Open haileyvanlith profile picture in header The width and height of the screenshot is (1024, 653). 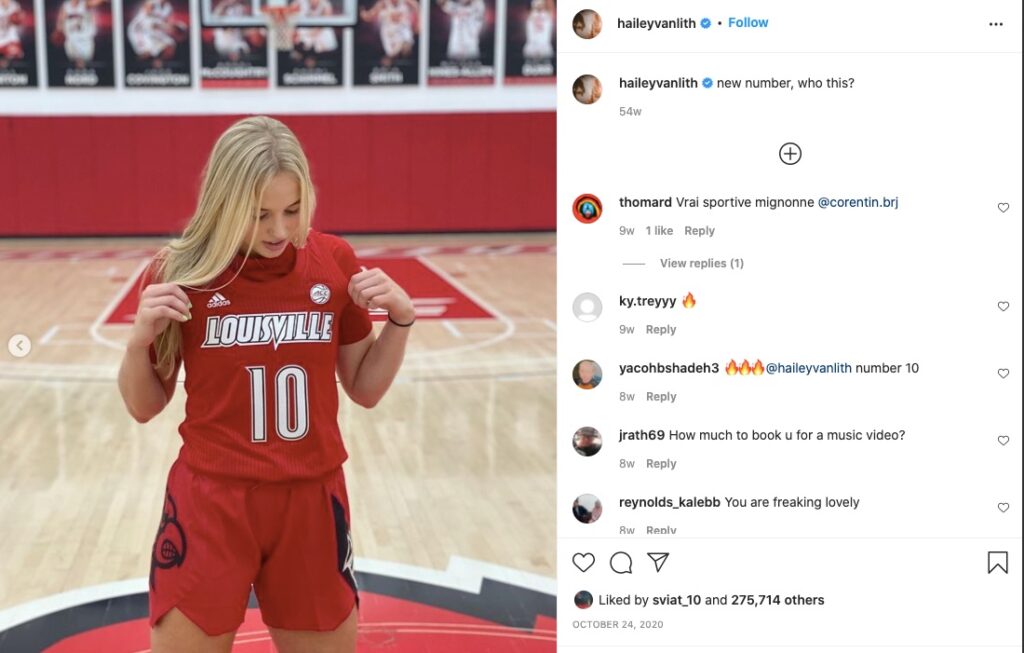587,24
